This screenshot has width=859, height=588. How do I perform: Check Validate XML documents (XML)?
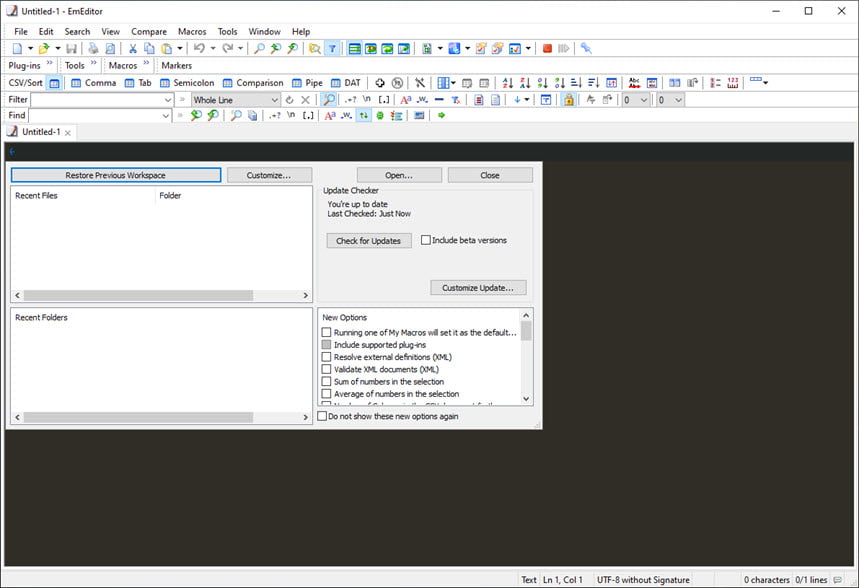pyautogui.click(x=327, y=369)
